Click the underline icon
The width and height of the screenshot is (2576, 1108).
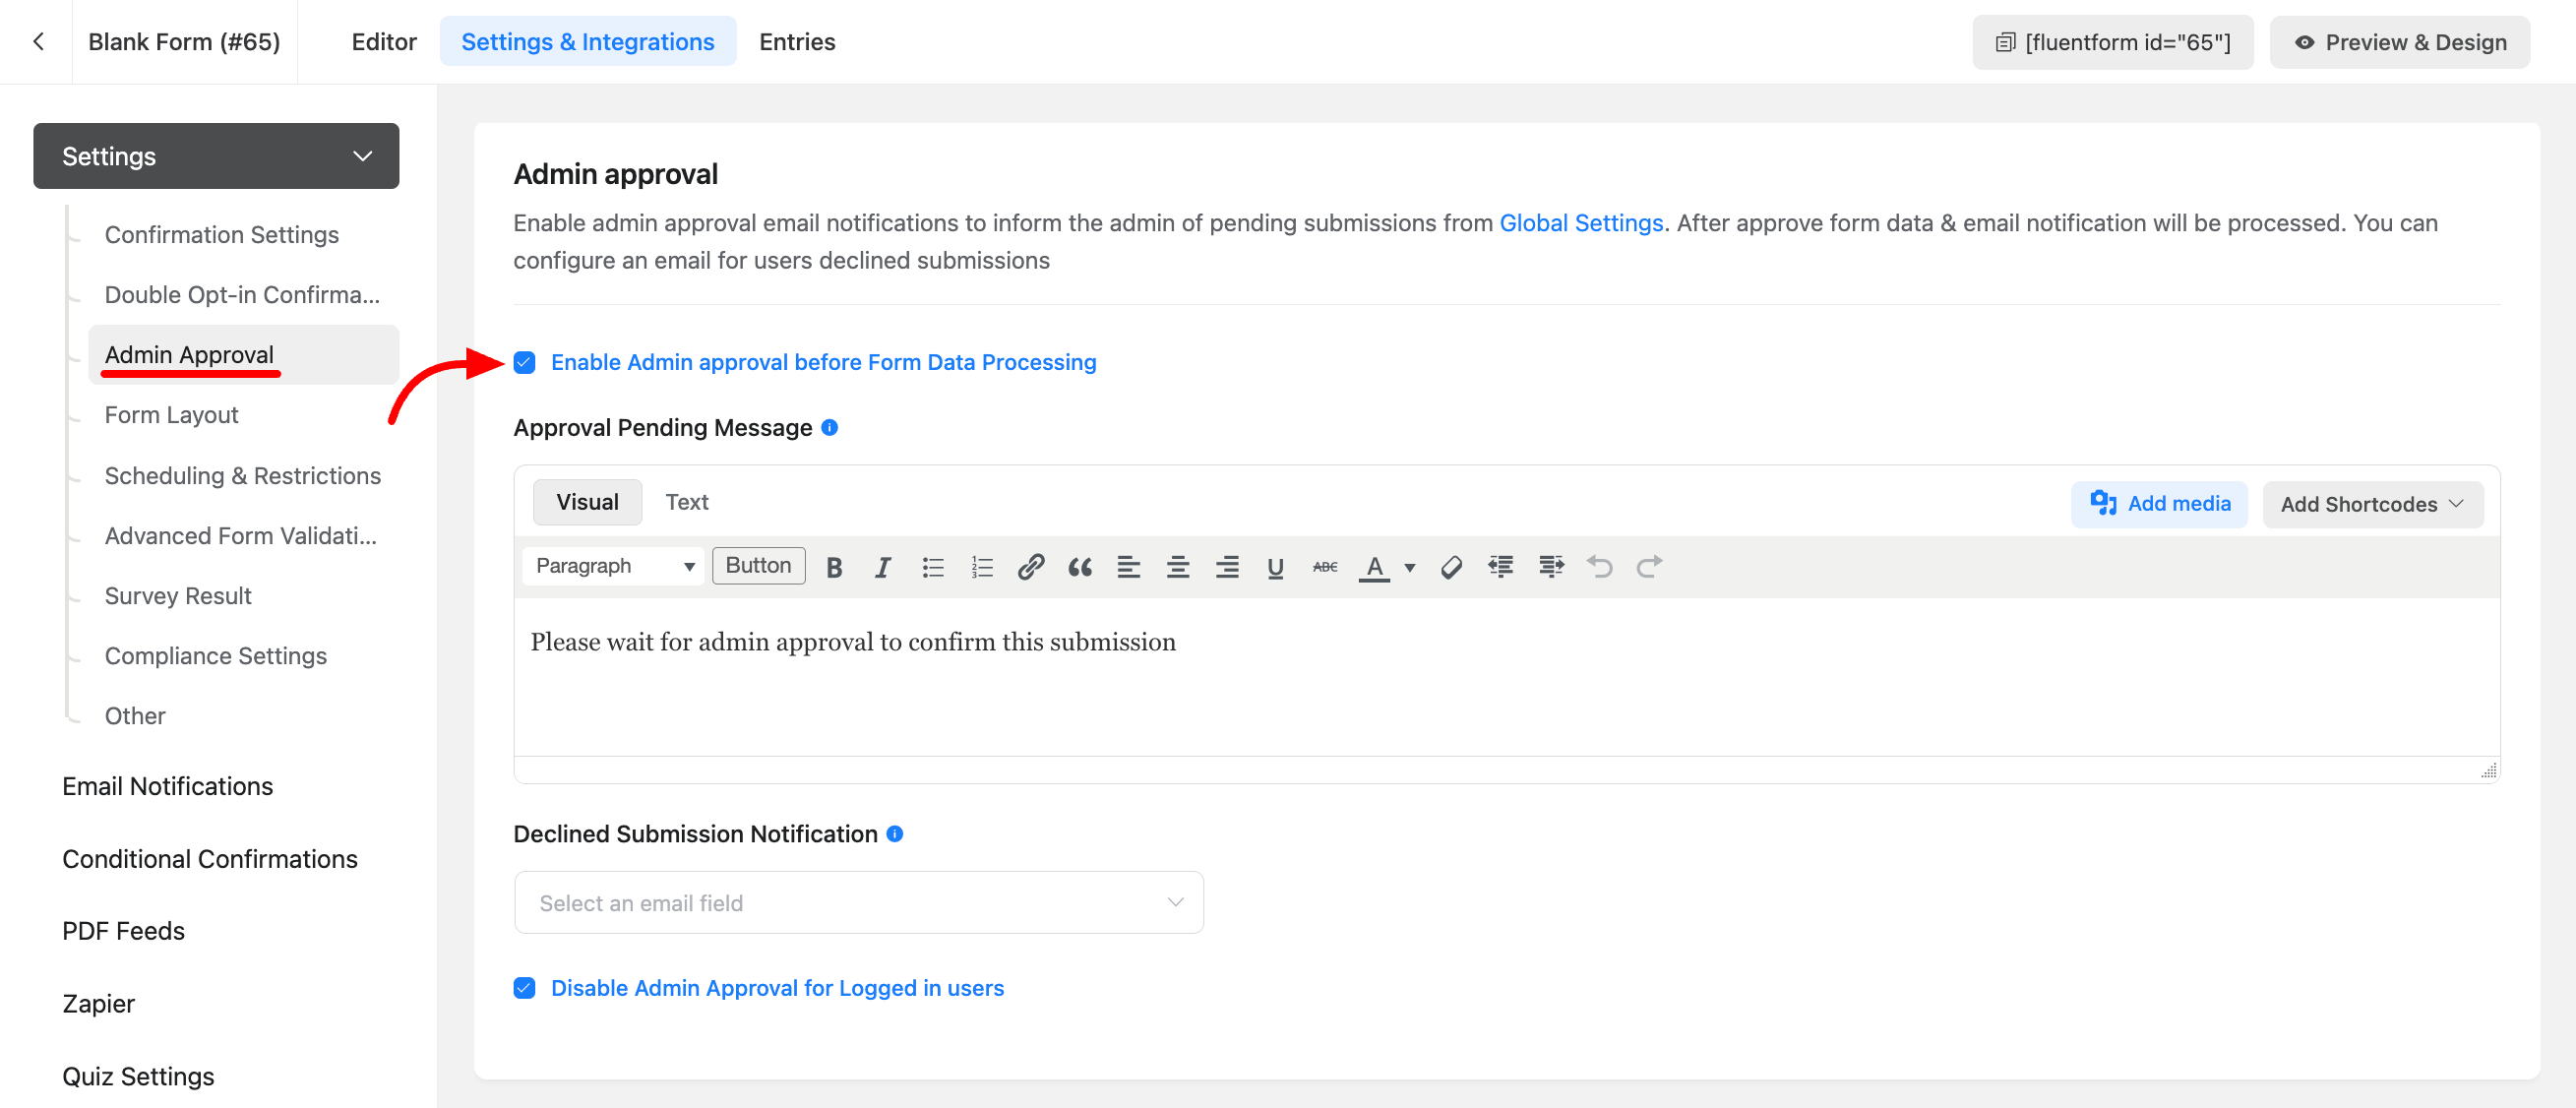[x=1275, y=567]
